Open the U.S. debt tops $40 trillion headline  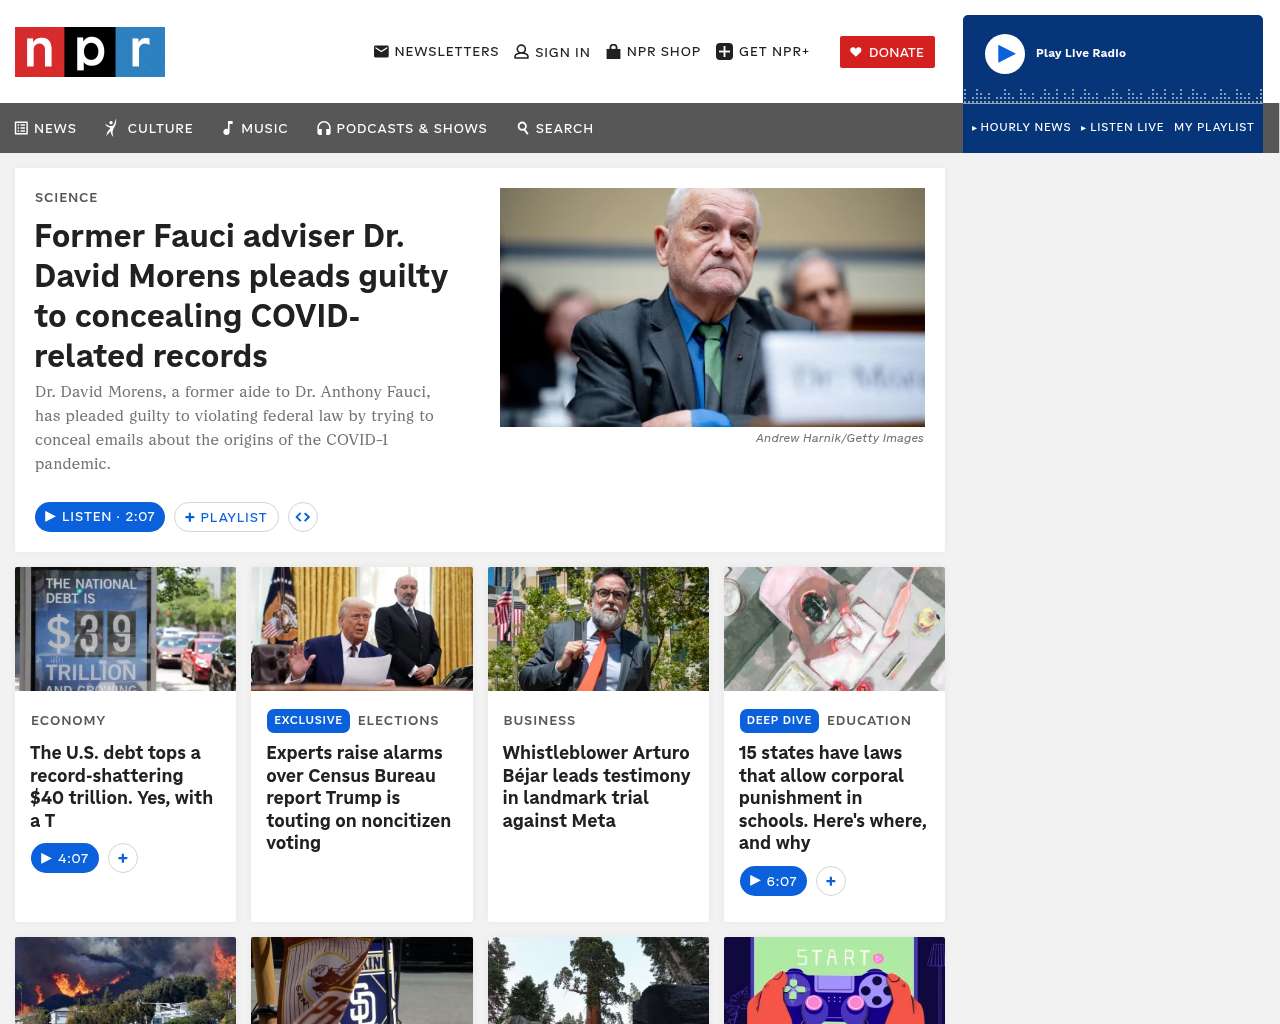122,786
